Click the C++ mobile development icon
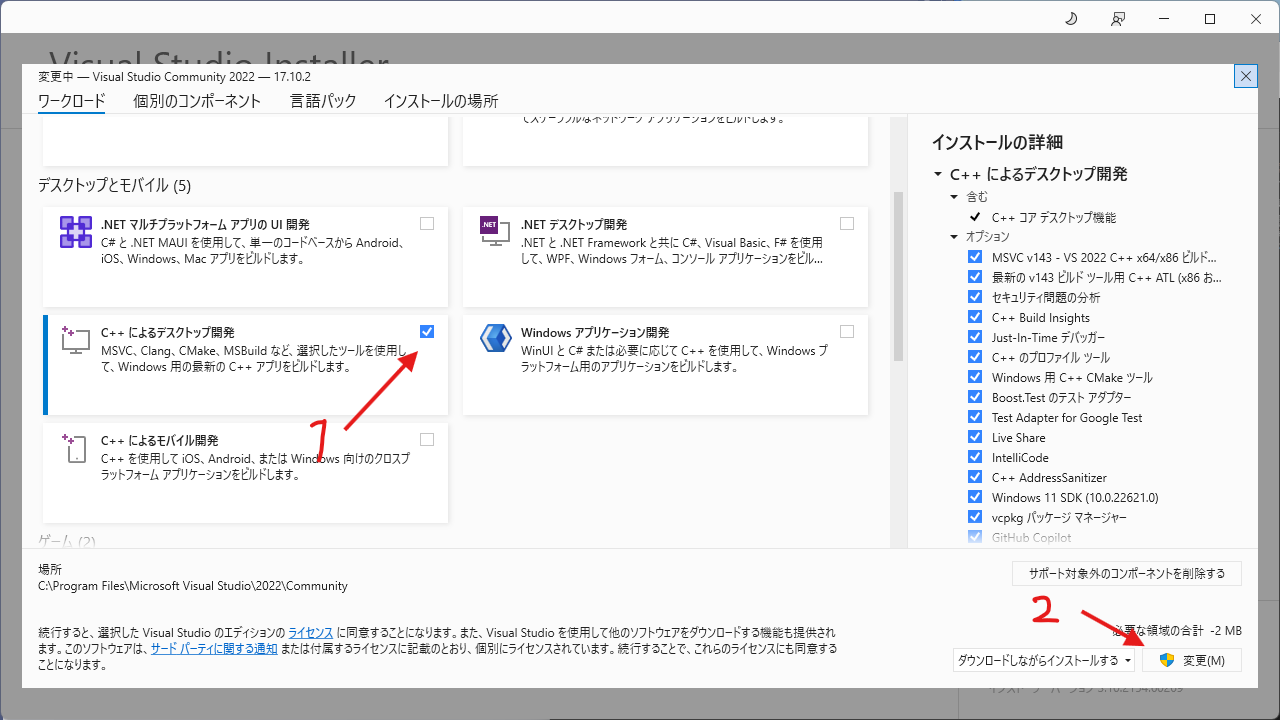Image resolution: width=1280 pixels, height=720 pixels. pos(76,447)
